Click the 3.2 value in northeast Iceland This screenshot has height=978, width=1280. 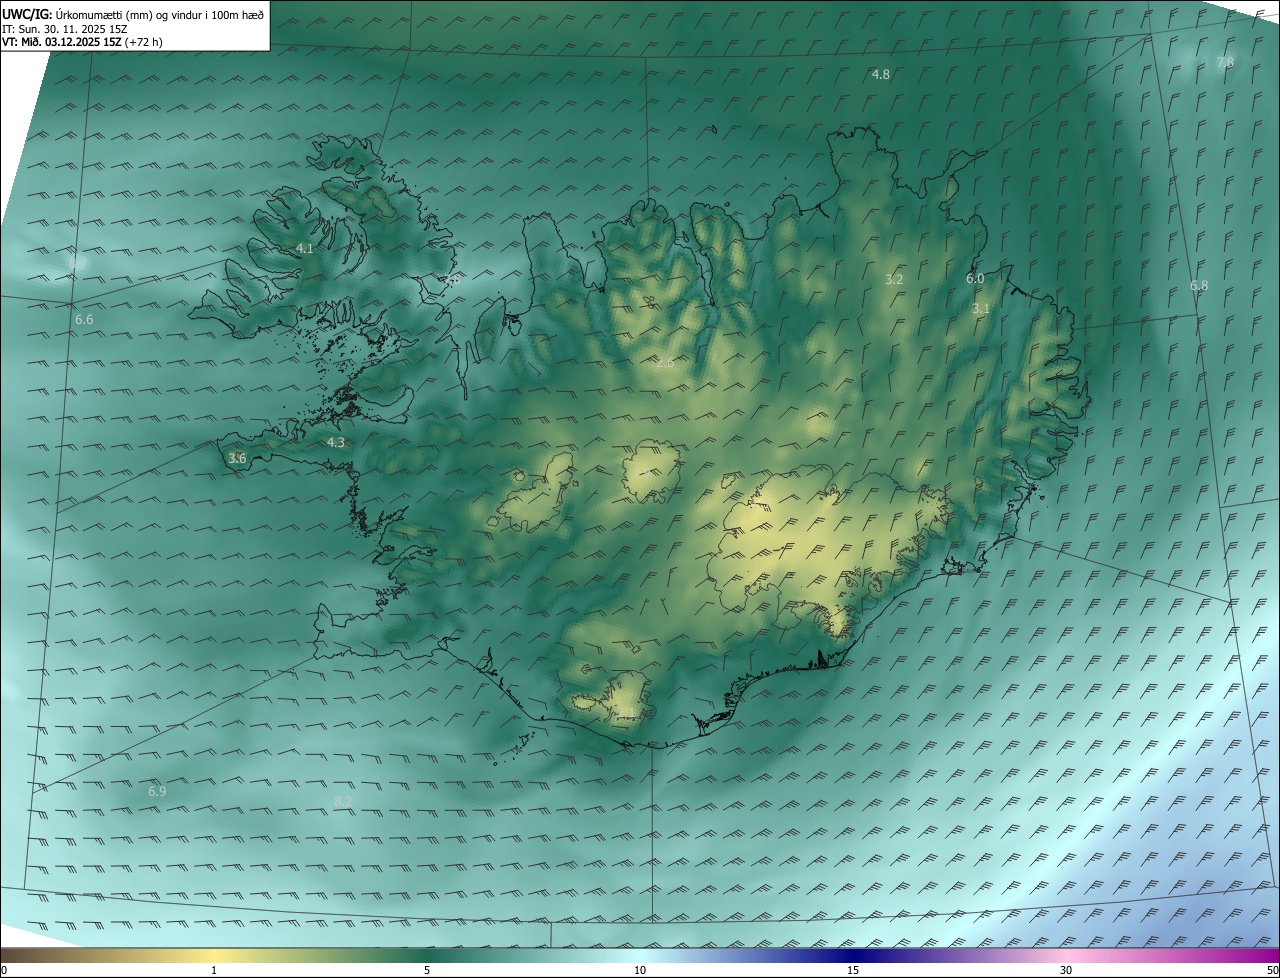[894, 279]
